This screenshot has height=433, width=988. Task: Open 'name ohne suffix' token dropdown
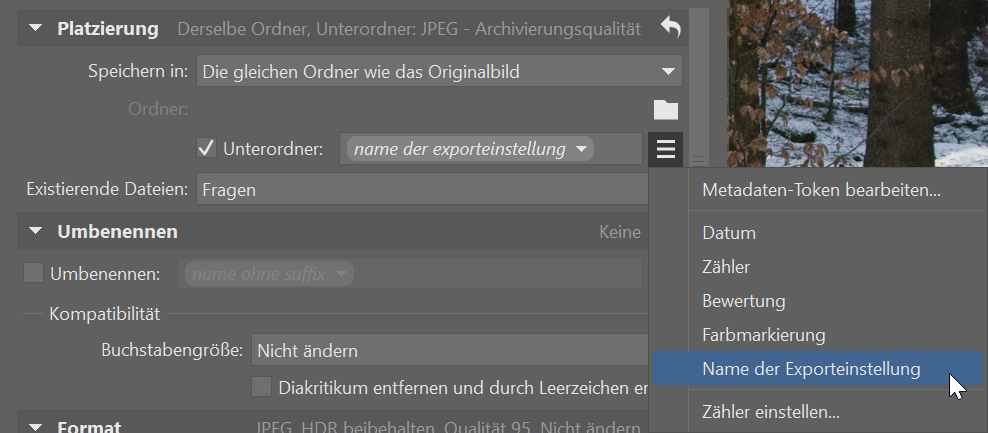(342, 274)
